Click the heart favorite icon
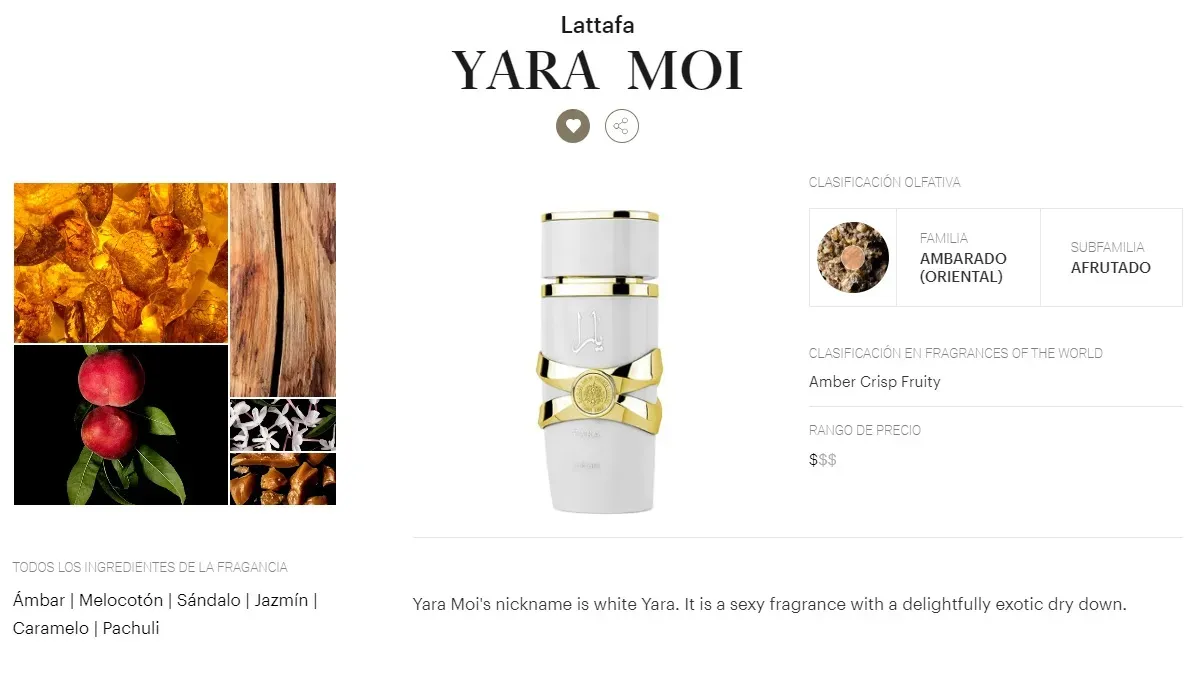 point(573,126)
